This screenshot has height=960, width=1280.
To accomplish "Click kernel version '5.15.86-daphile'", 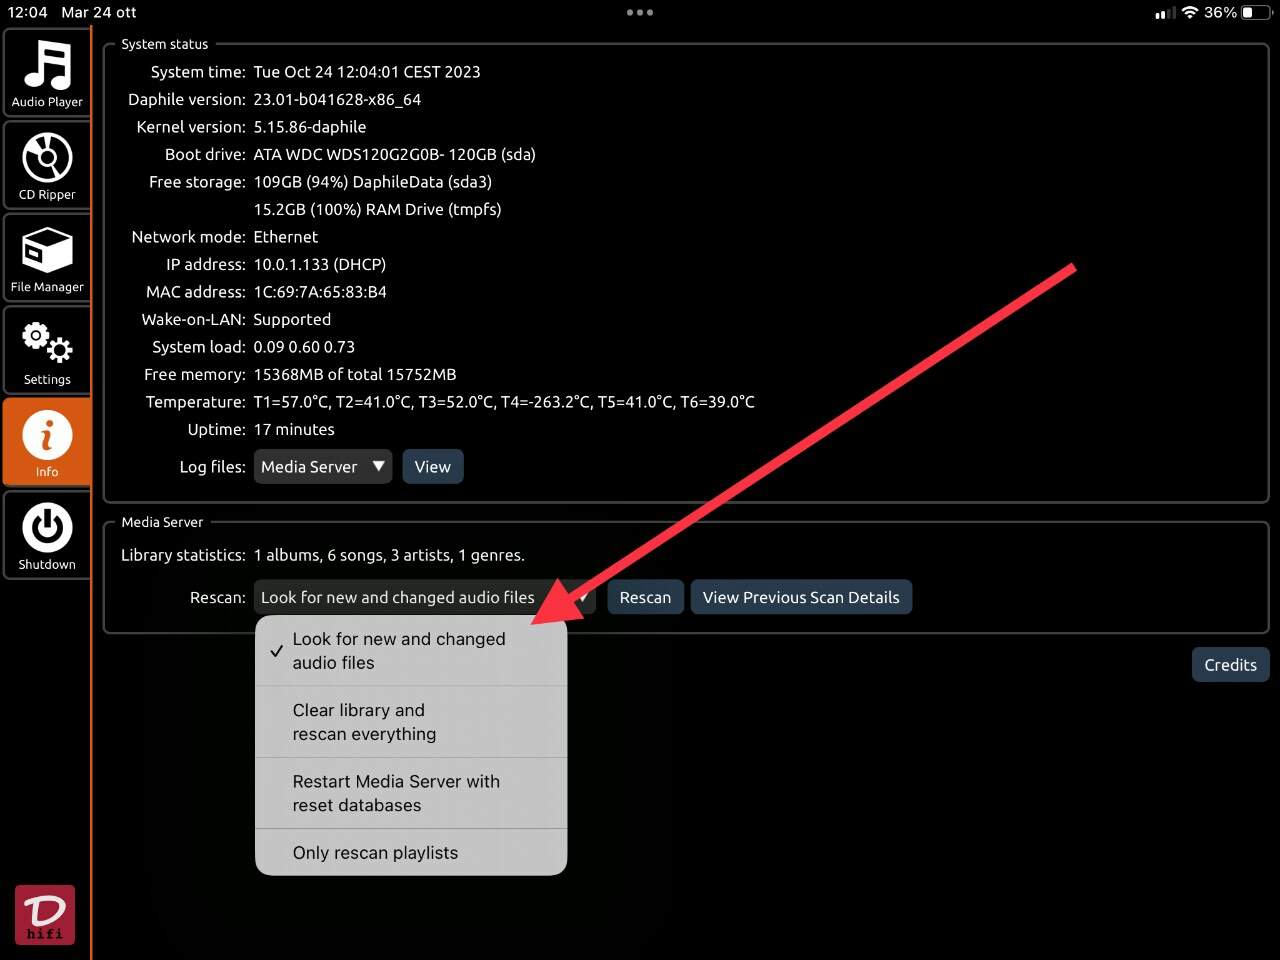I will point(310,127).
